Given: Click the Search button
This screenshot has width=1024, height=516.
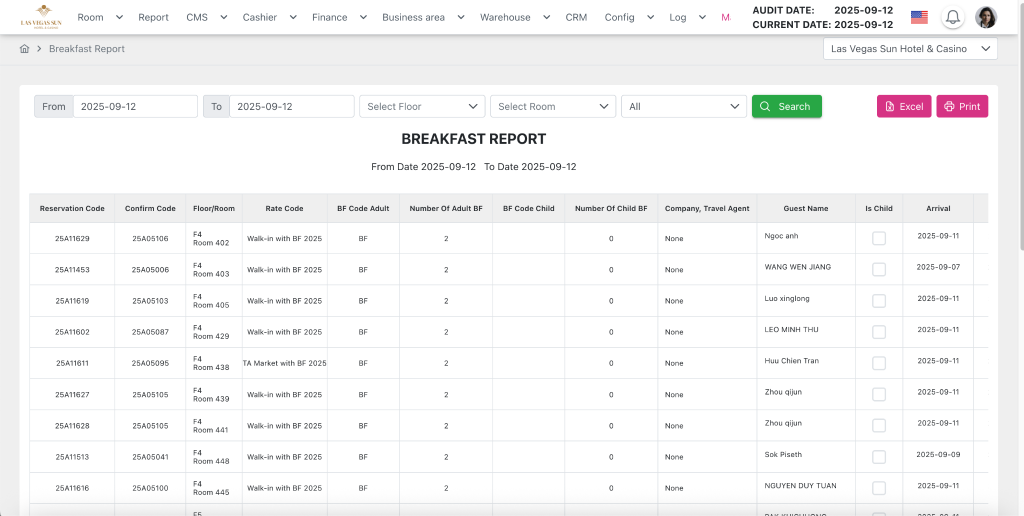Looking at the screenshot, I should pyautogui.click(x=786, y=106).
